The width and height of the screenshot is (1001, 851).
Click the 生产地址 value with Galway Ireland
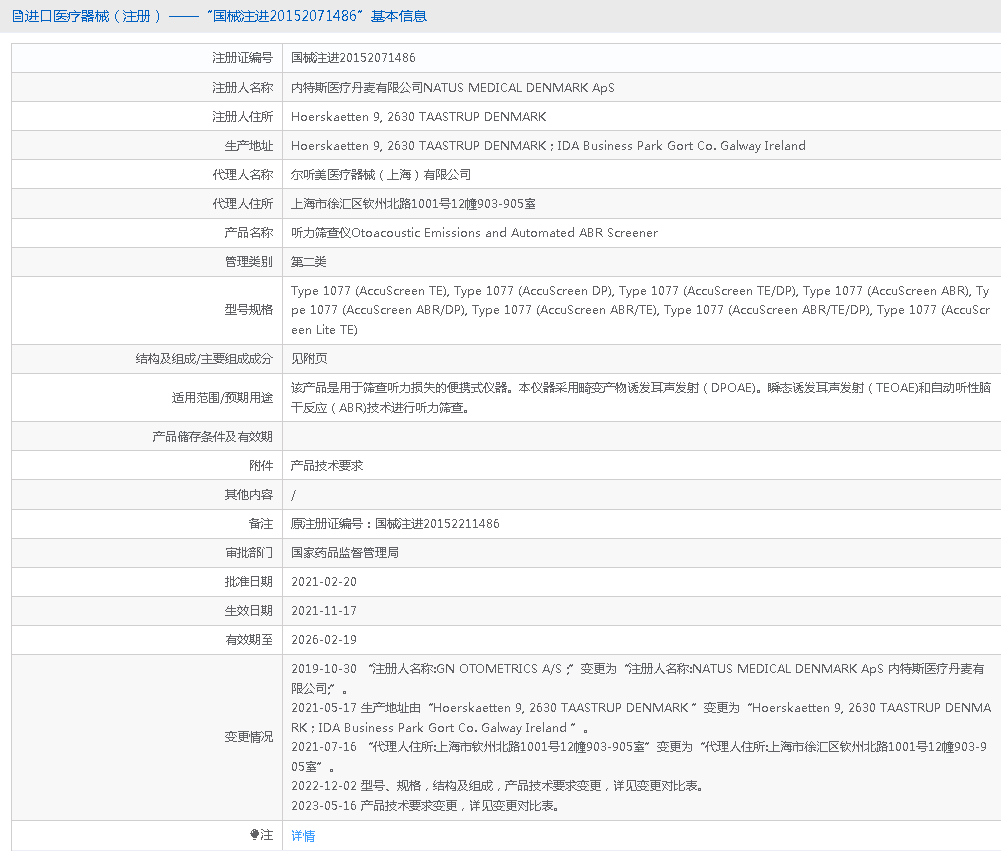click(547, 146)
